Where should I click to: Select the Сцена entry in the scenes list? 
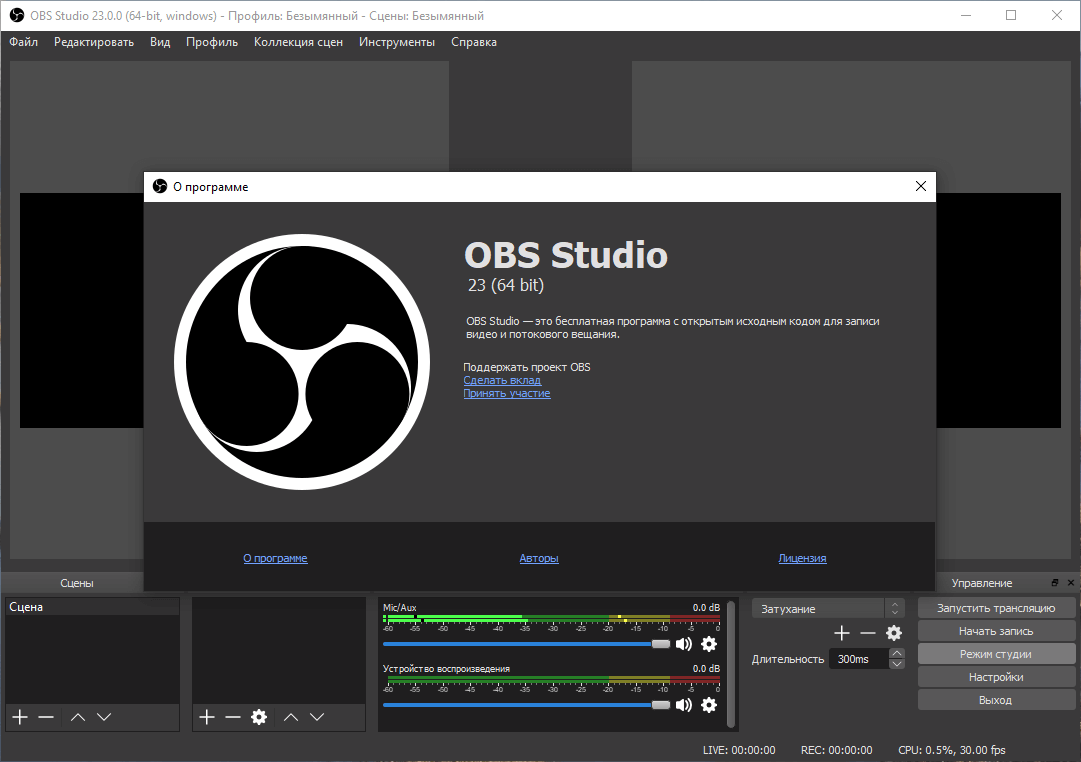click(x=90, y=606)
